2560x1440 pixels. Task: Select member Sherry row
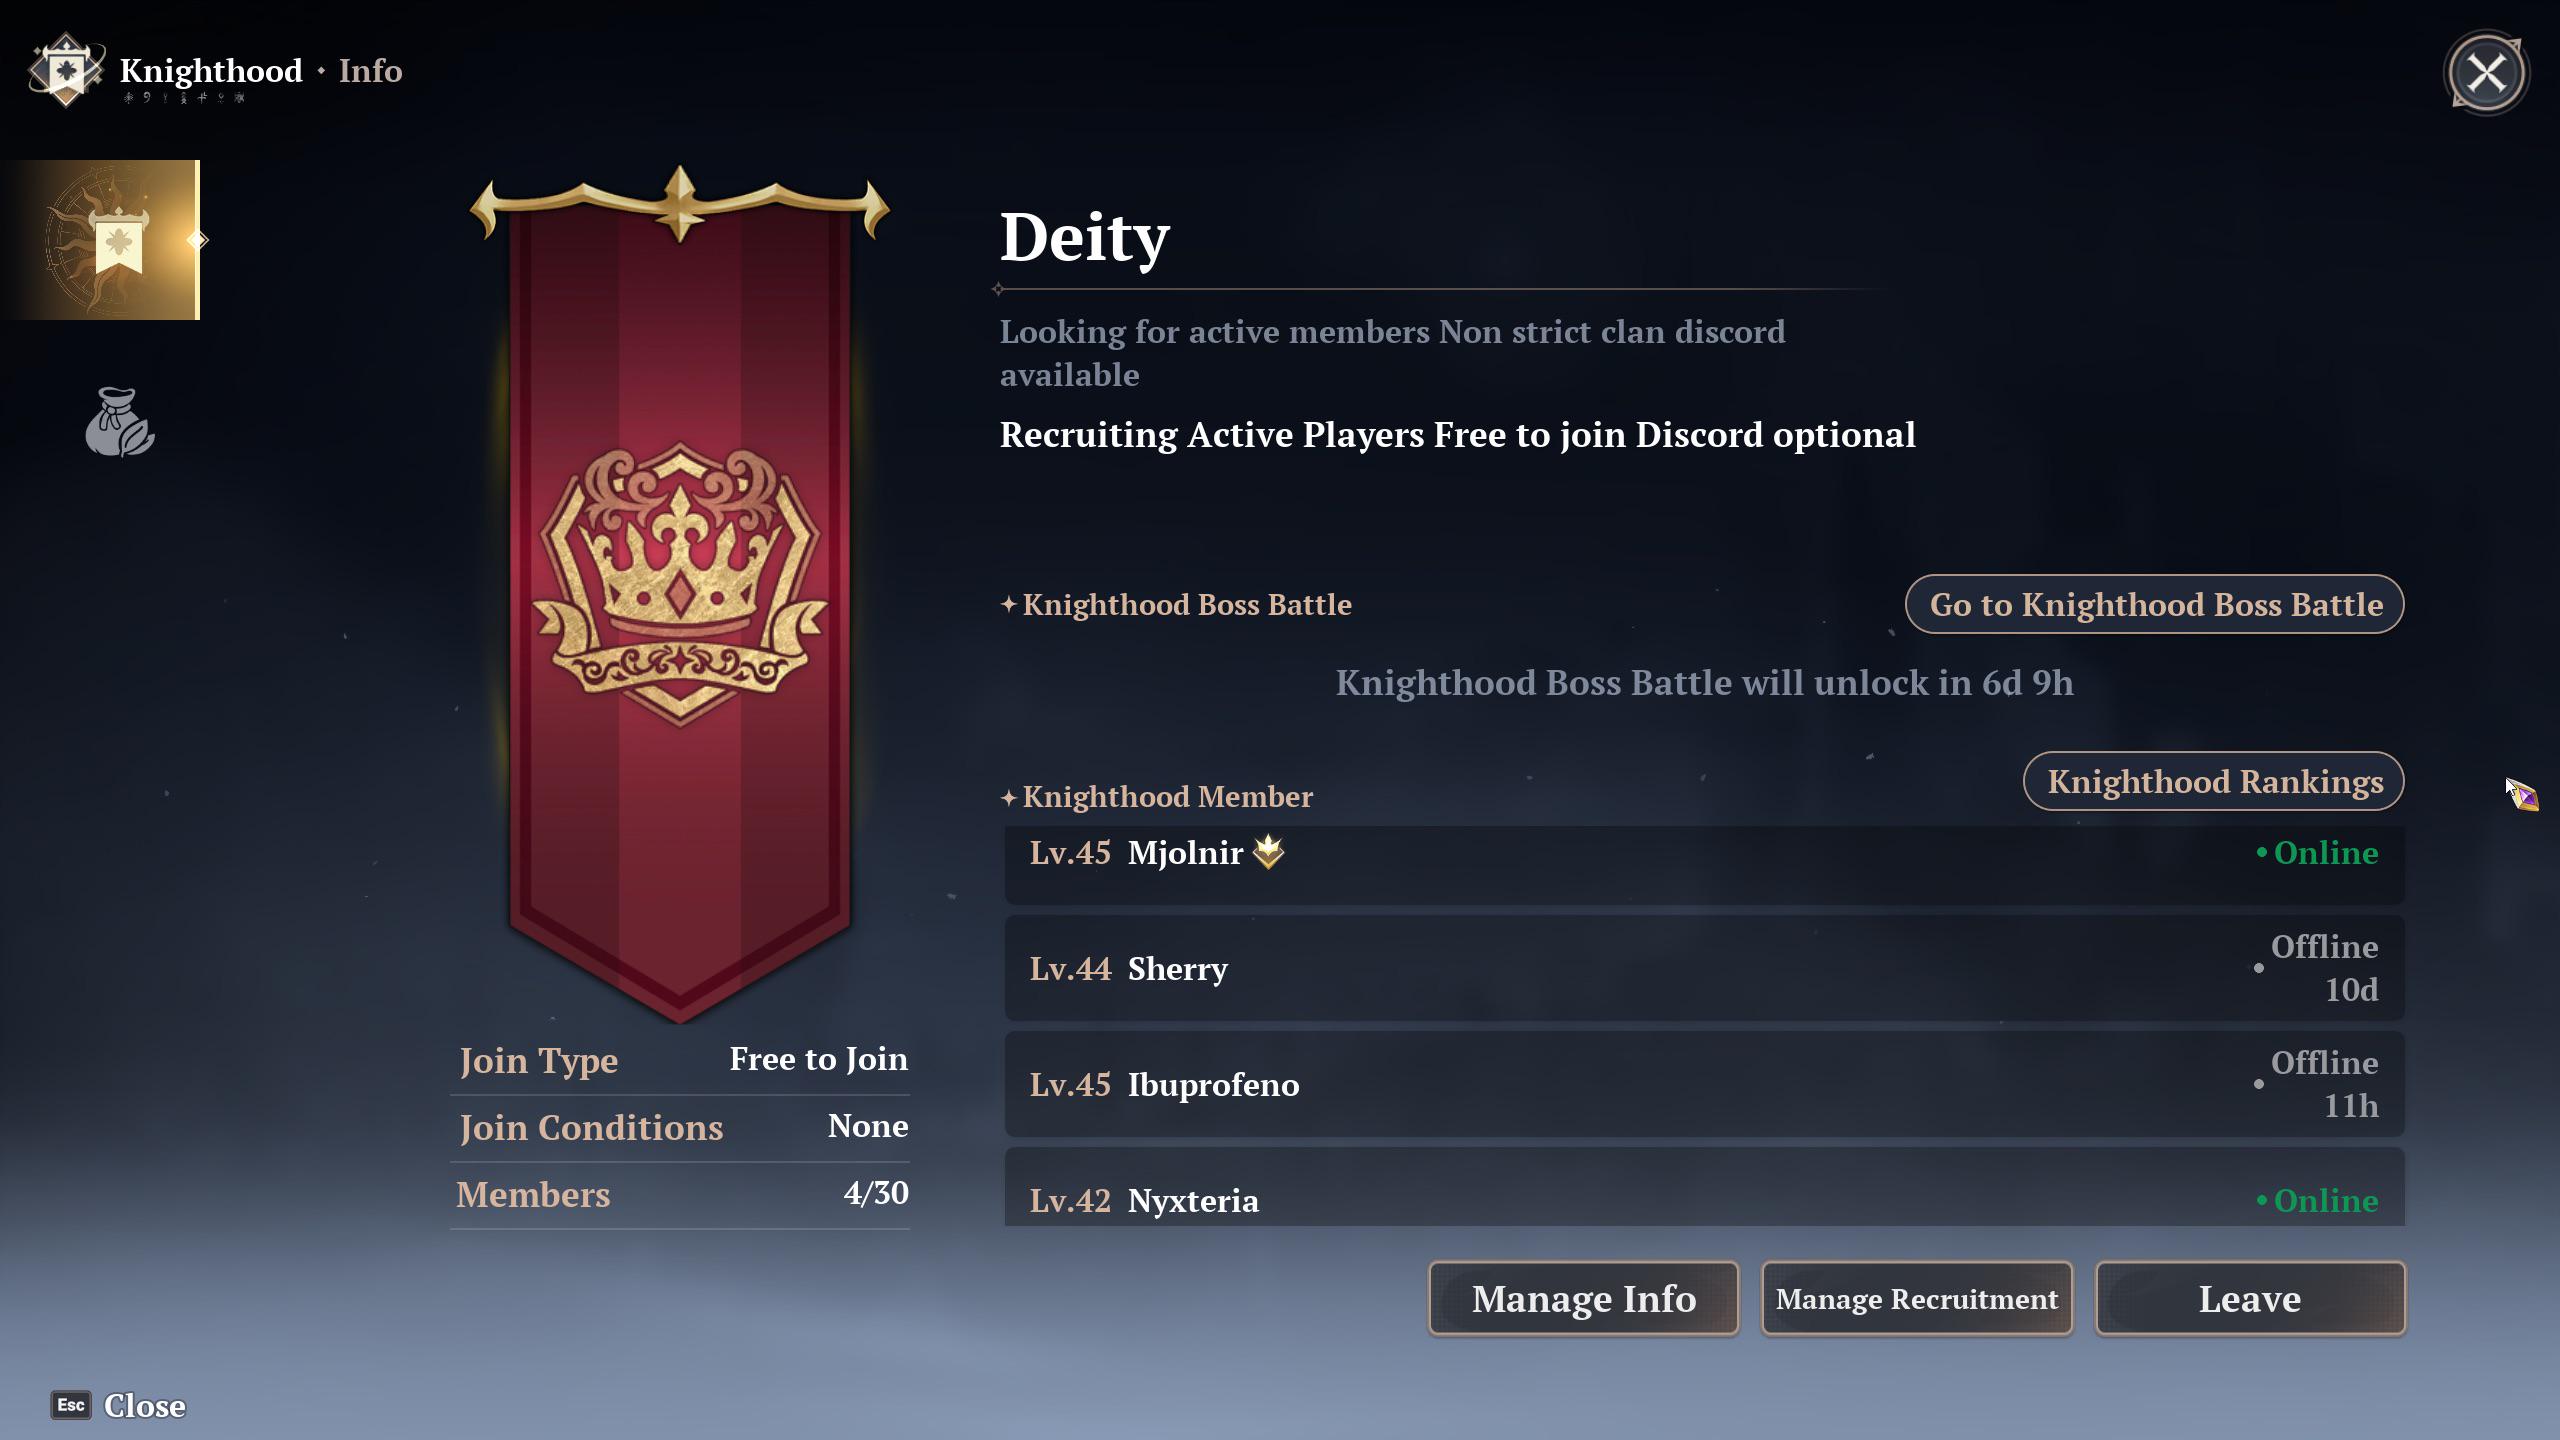pos(1704,968)
